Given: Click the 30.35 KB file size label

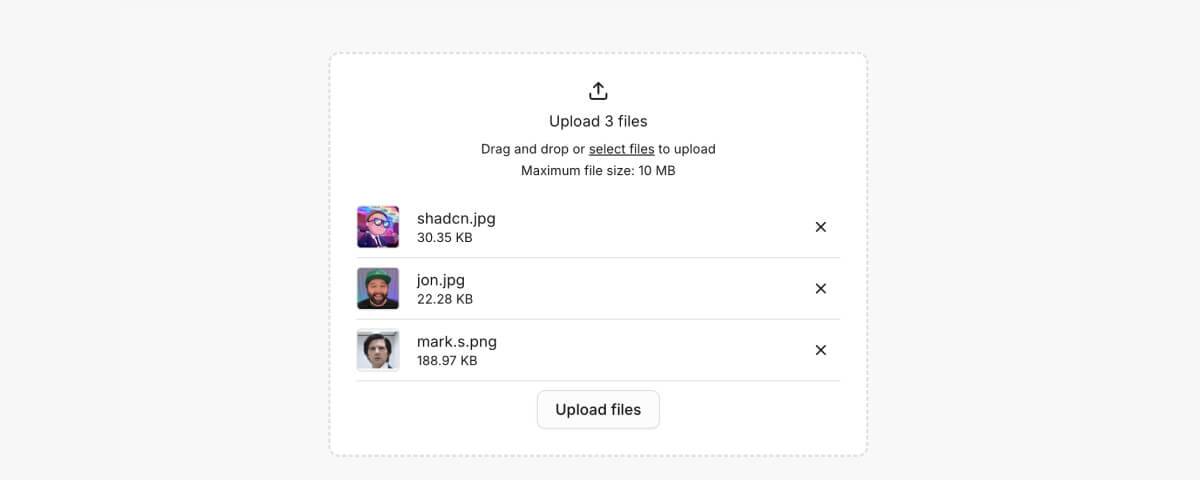Looking at the screenshot, I should (x=445, y=238).
